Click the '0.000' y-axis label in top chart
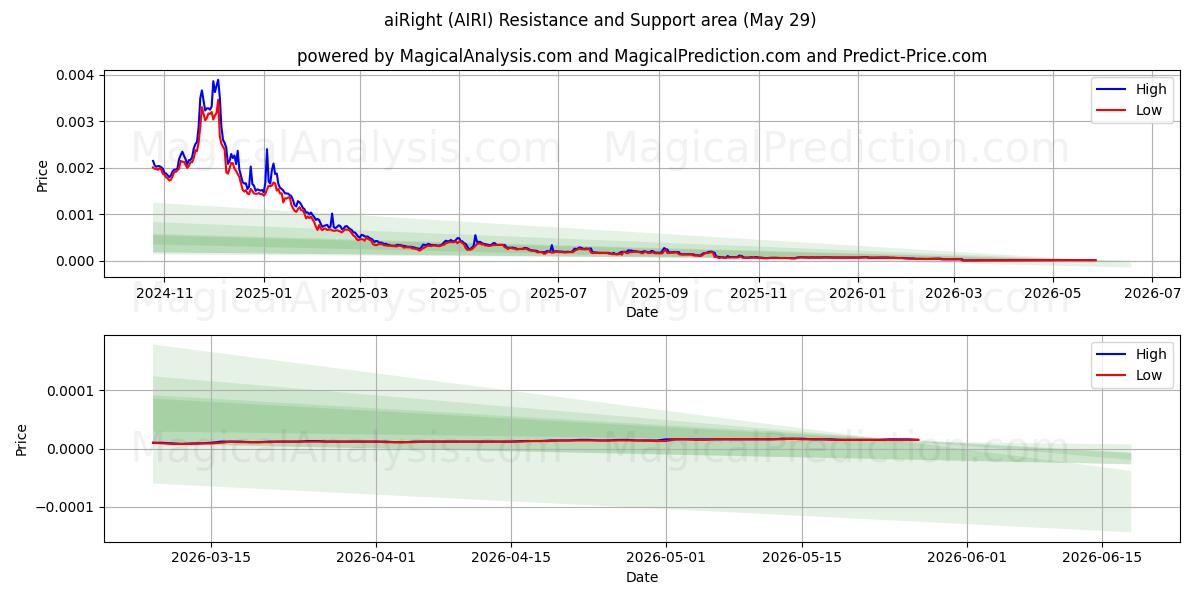The width and height of the screenshot is (1200, 600). coord(75,261)
